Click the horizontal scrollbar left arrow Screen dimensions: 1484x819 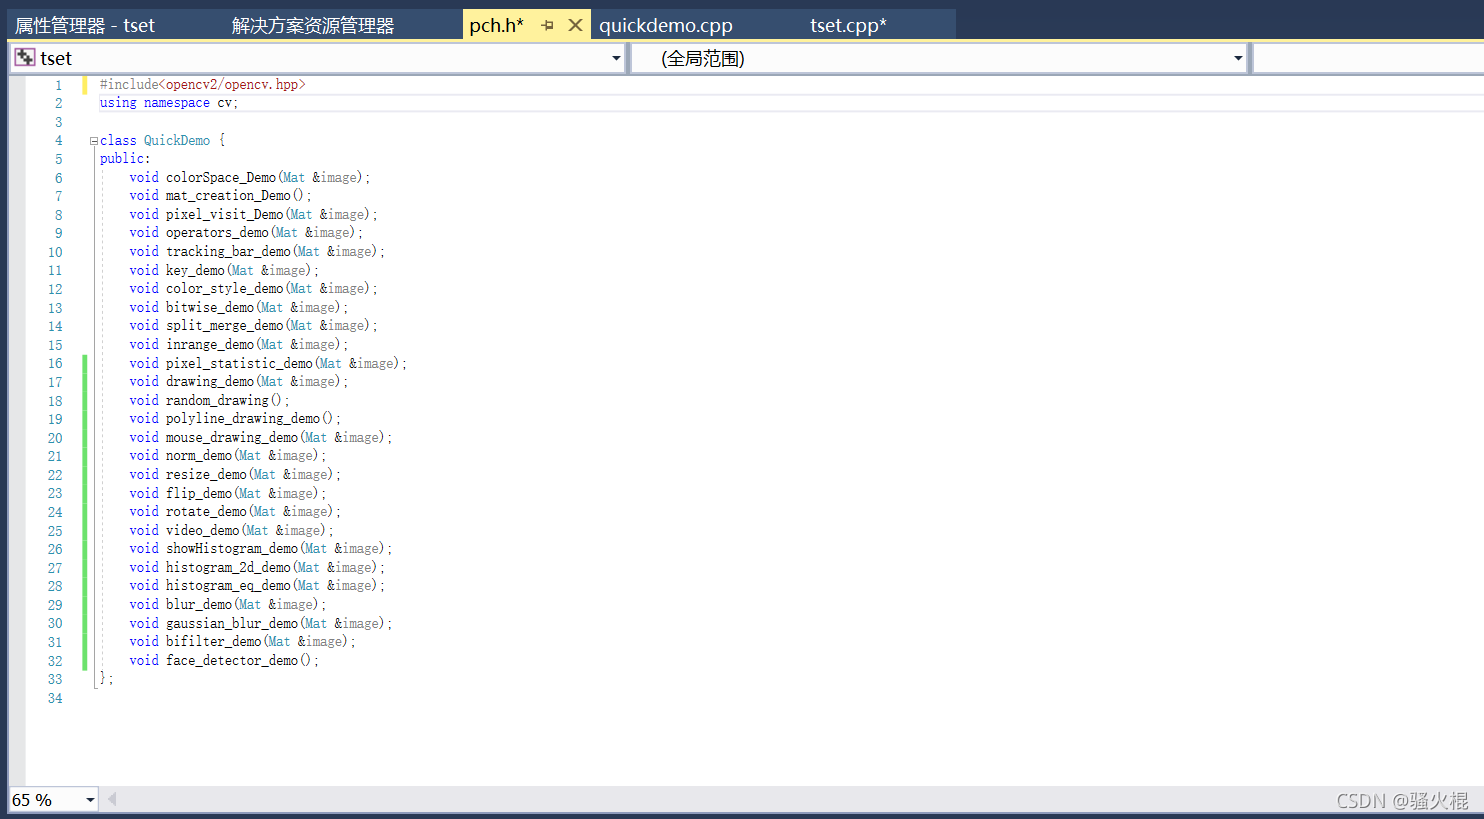click(112, 799)
